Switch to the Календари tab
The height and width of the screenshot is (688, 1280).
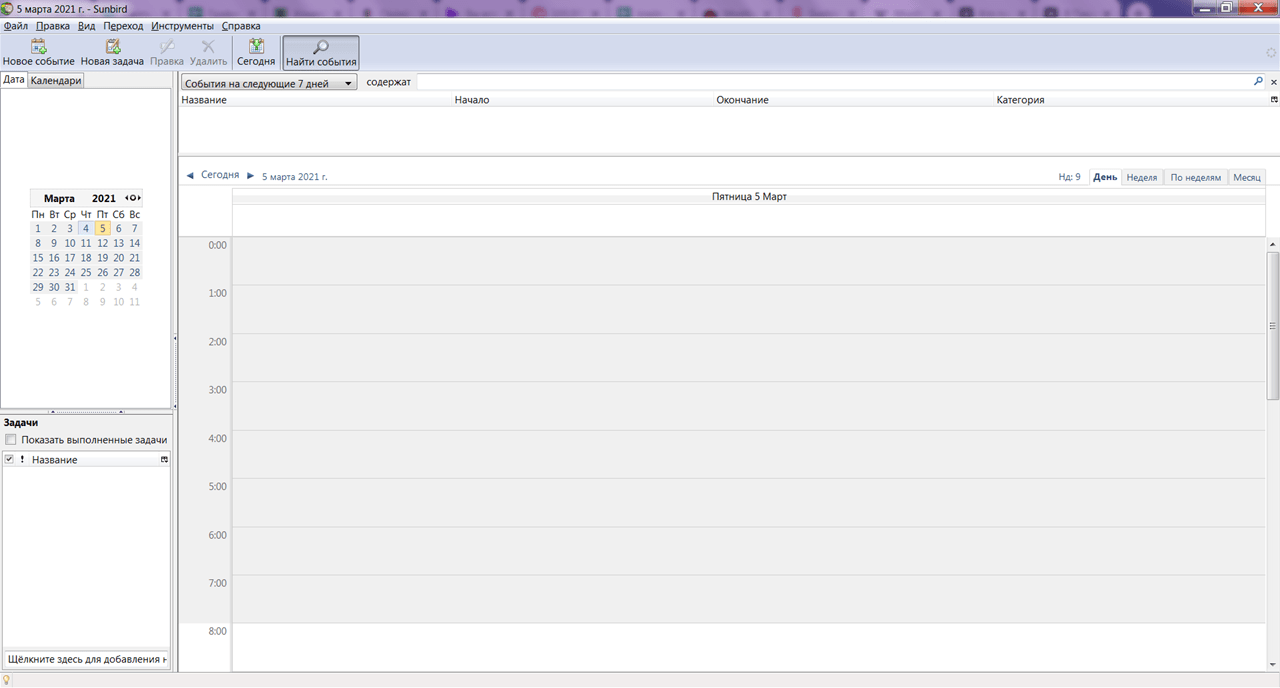(x=56, y=81)
